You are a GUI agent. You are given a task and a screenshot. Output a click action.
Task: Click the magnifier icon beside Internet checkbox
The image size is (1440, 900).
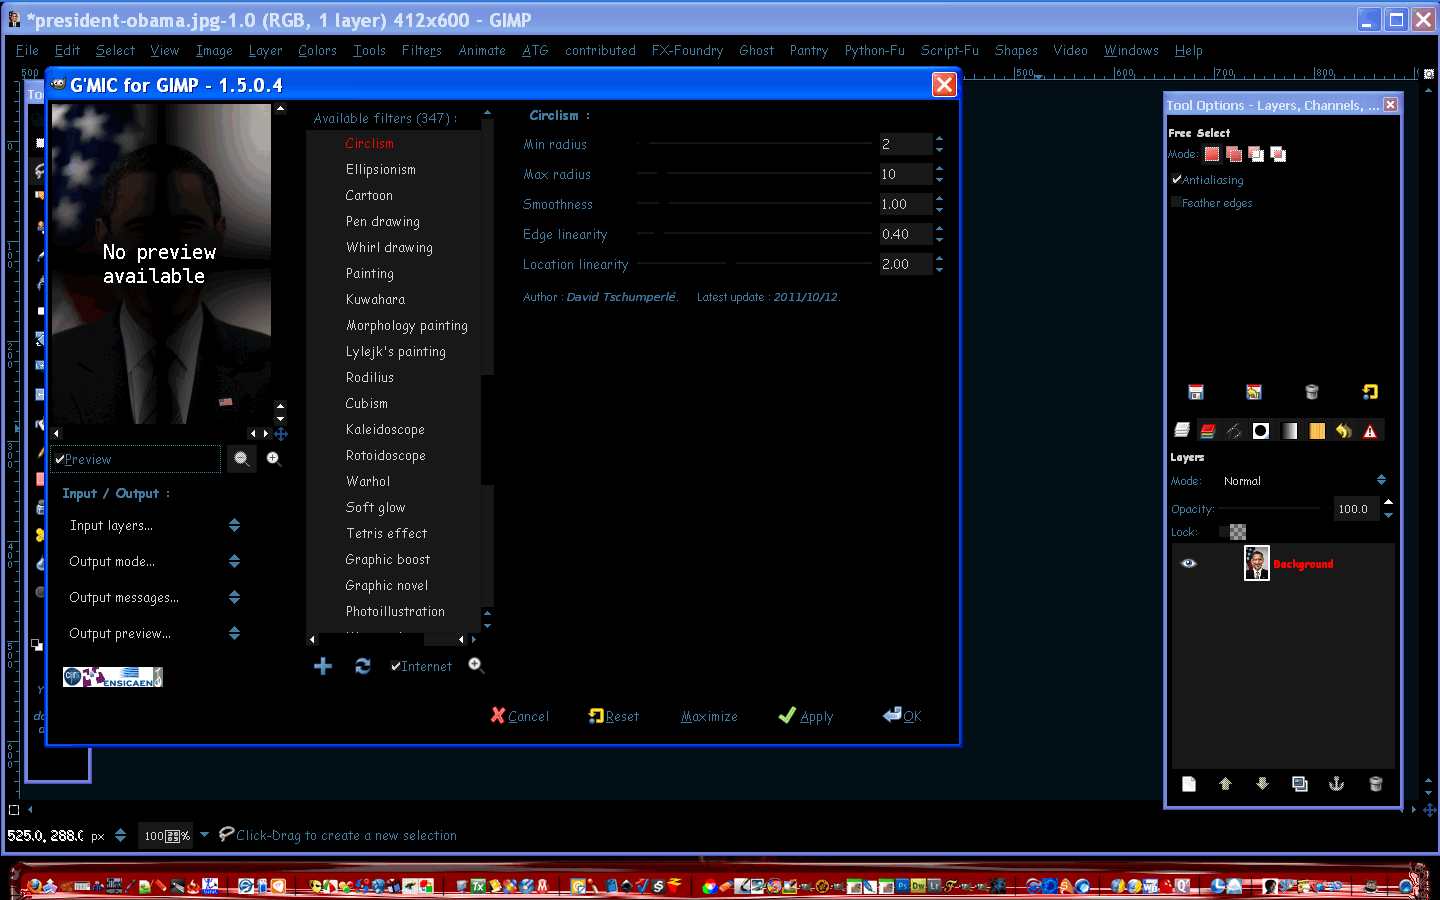[x=476, y=666]
